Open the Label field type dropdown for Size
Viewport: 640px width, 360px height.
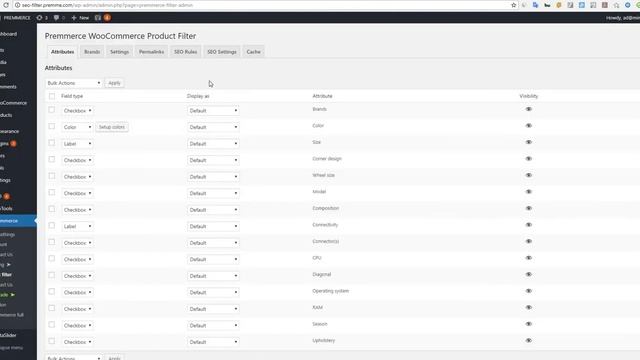78,144
